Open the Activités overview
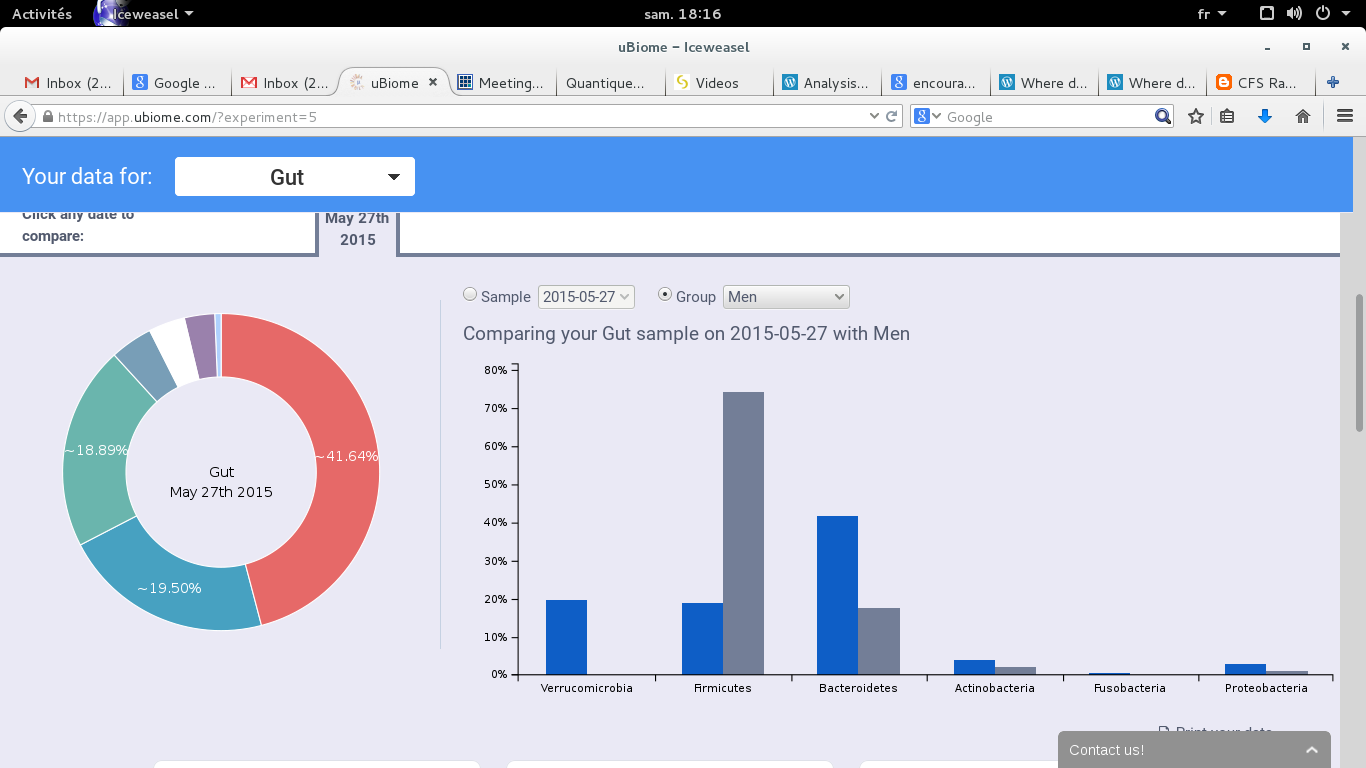 [42, 14]
